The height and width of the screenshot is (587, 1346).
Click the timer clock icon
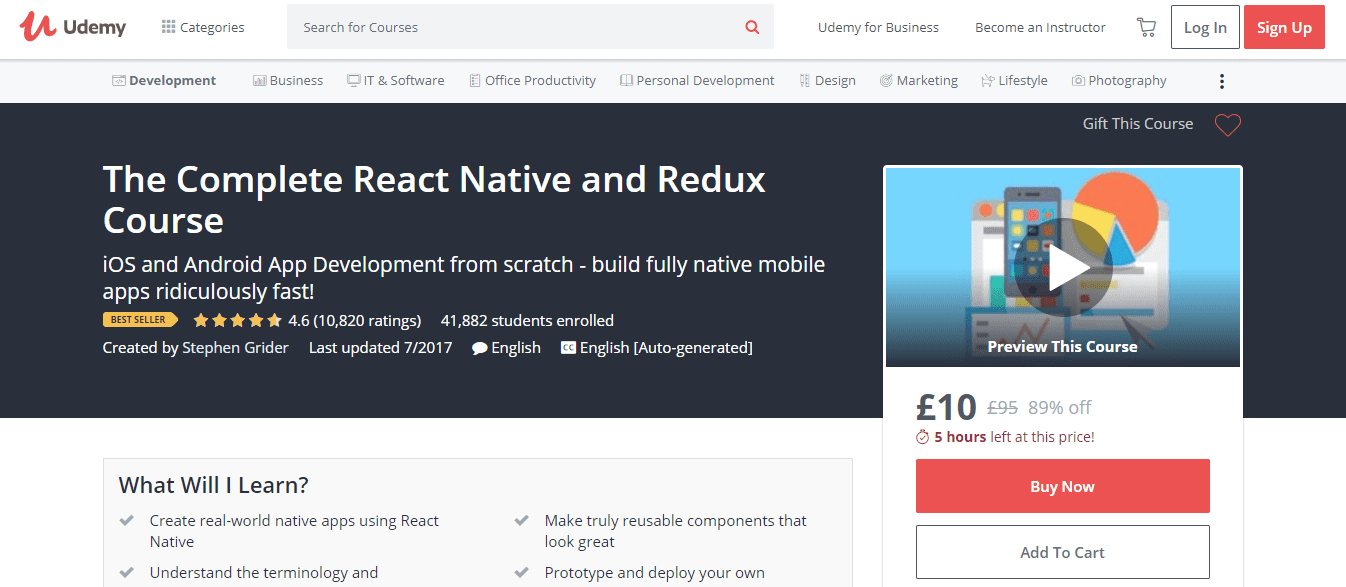pos(923,437)
